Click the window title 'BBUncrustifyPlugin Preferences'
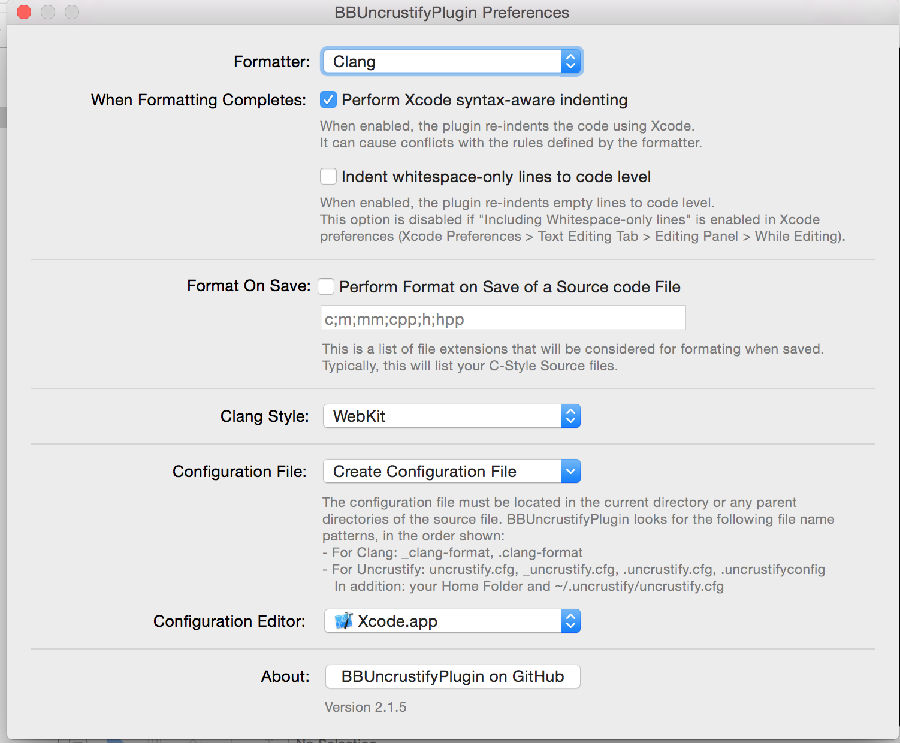Viewport: 900px width, 743px height. coord(452,13)
